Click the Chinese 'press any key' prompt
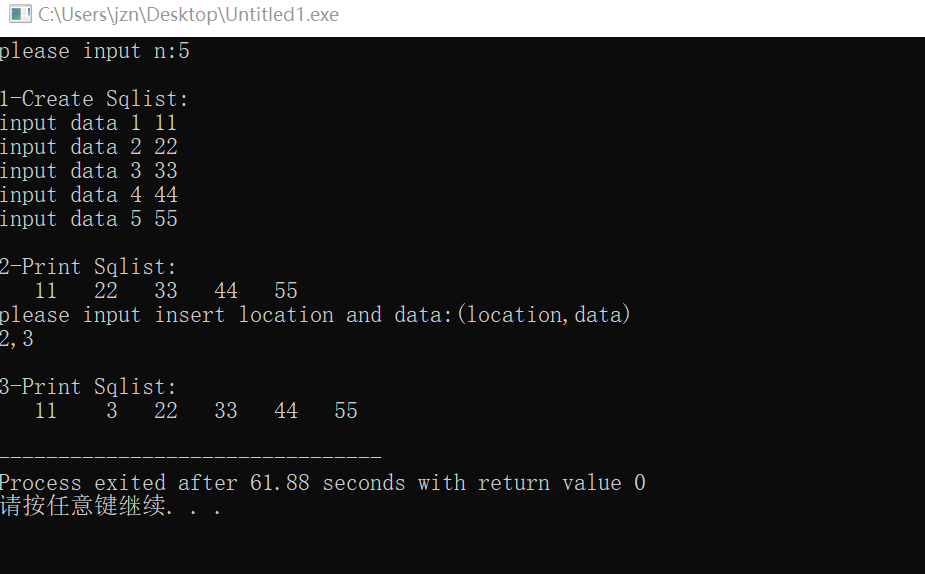This screenshot has height=574, width=925. tap(110, 506)
